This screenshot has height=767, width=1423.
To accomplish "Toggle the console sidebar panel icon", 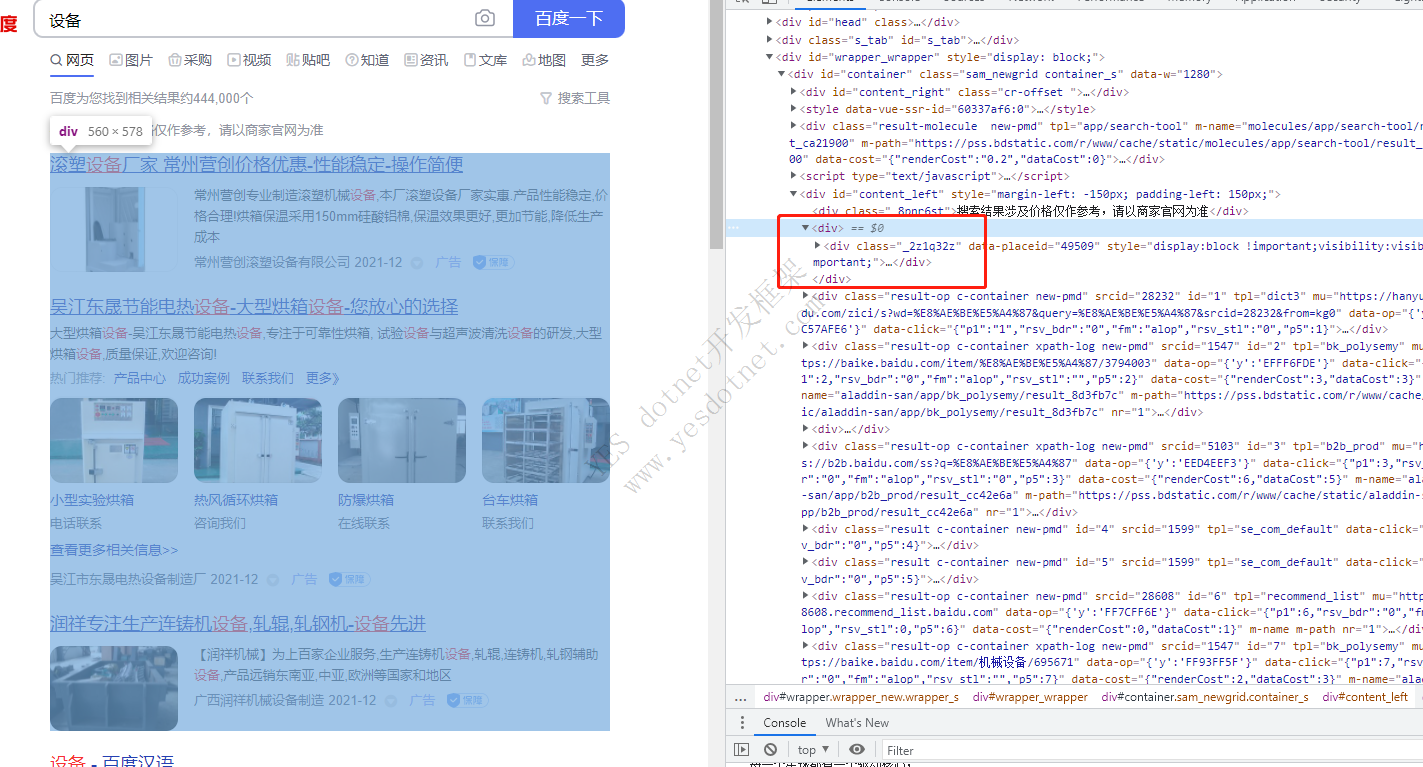I will click(x=741, y=749).
